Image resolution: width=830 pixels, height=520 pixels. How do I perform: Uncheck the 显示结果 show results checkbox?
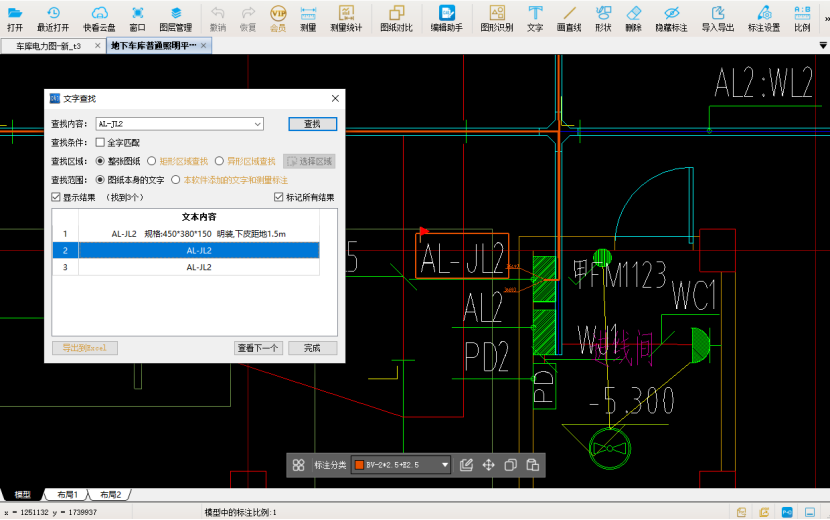click(57, 198)
